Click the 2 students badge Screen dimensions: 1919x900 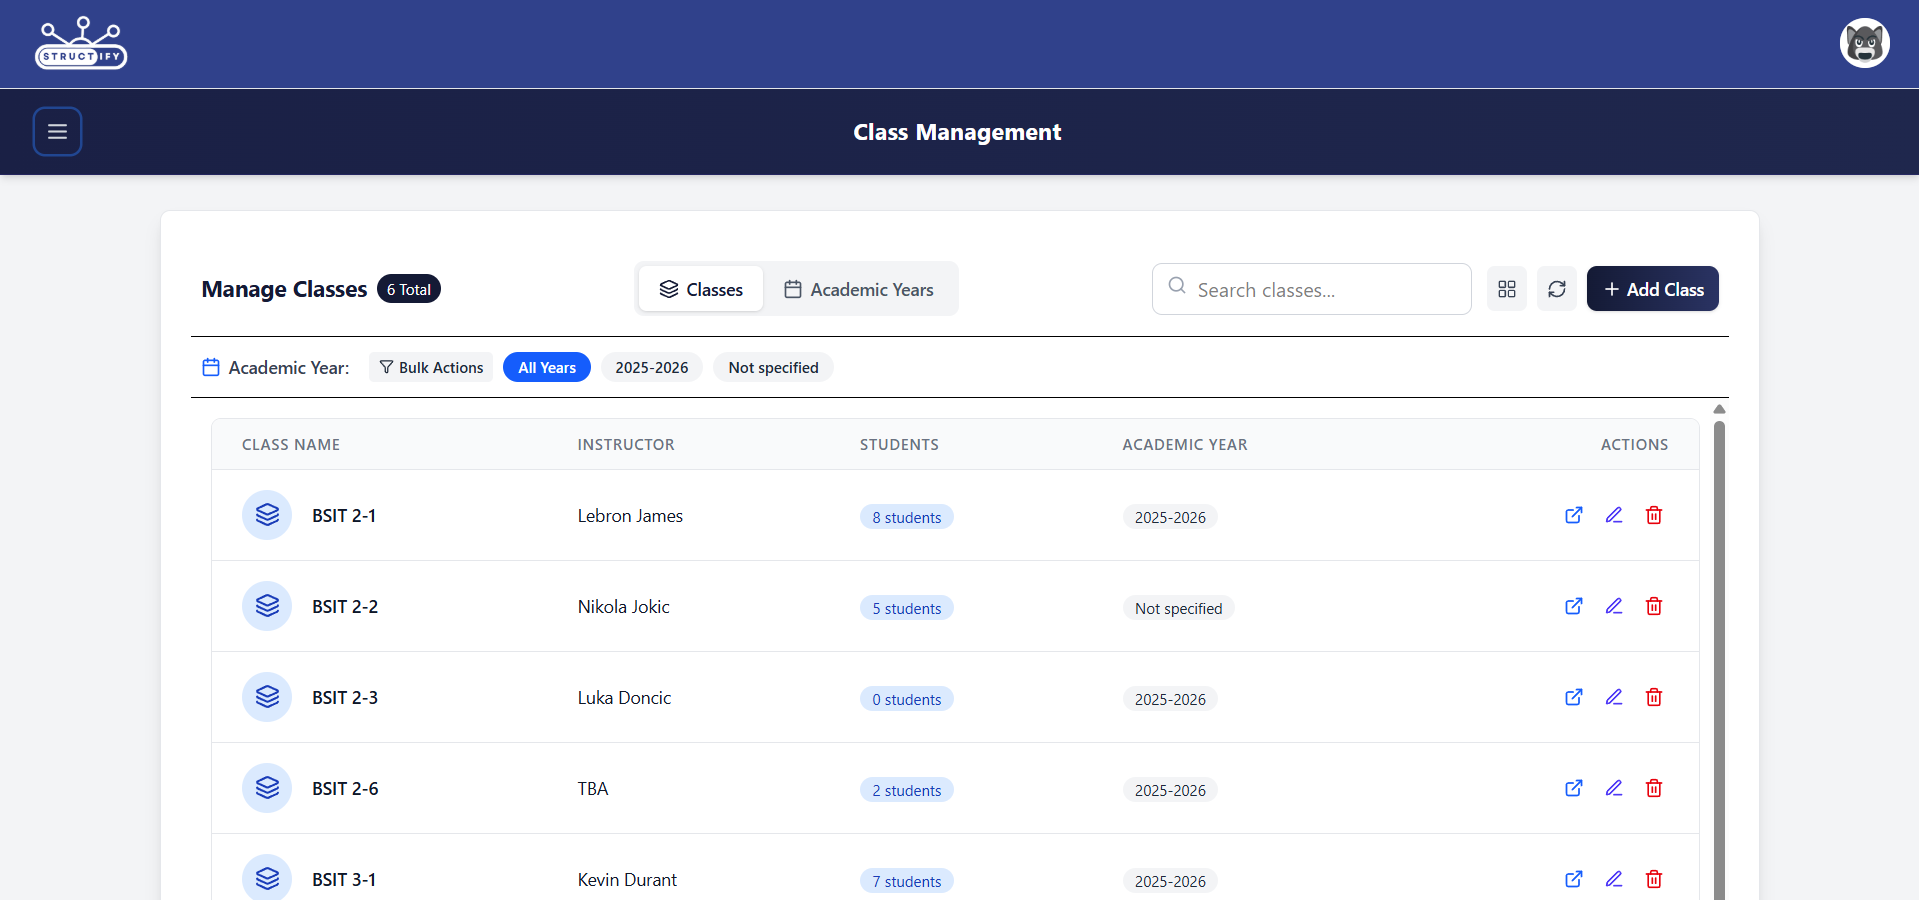pos(906,790)
